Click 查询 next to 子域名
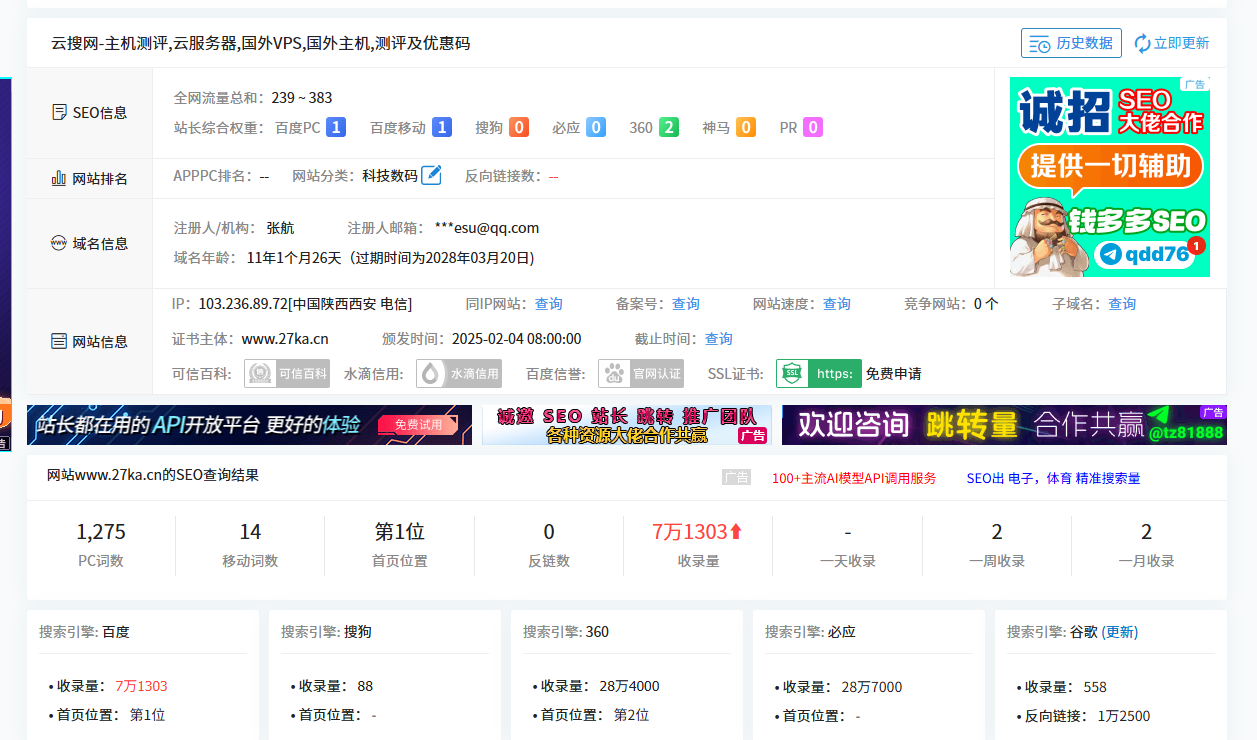 pos(1122,303)
